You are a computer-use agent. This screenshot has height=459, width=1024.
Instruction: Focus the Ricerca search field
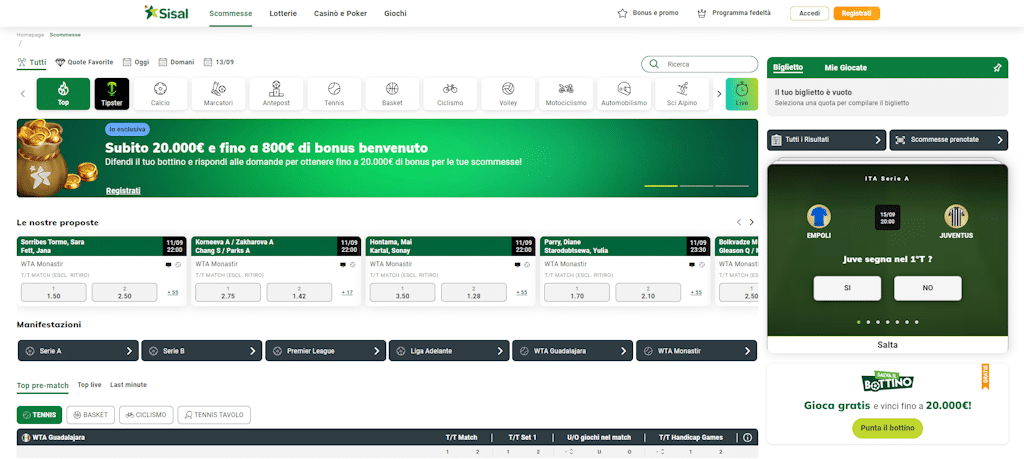pos(700,64)
